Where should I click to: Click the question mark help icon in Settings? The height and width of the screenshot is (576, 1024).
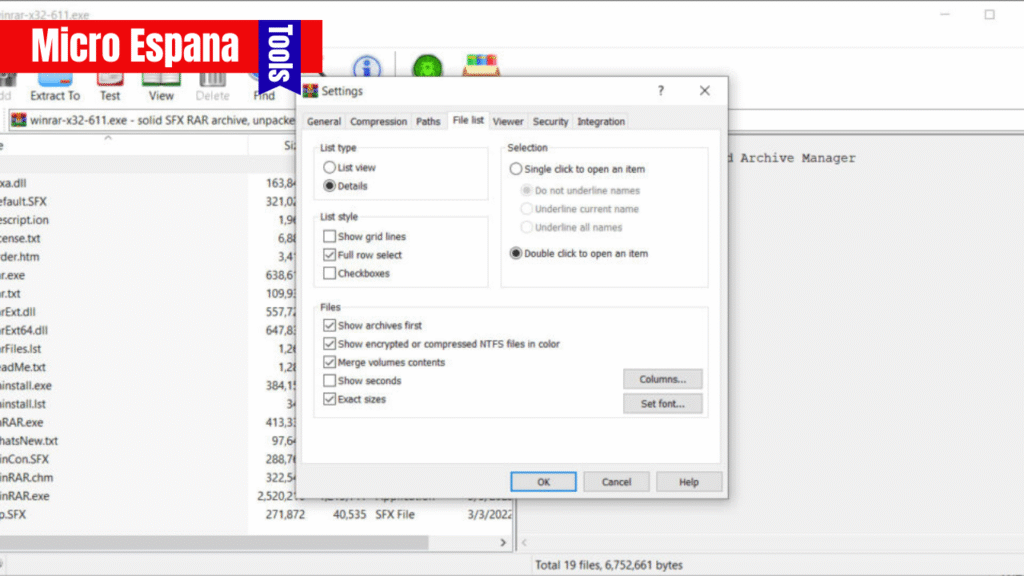[660, 91]
